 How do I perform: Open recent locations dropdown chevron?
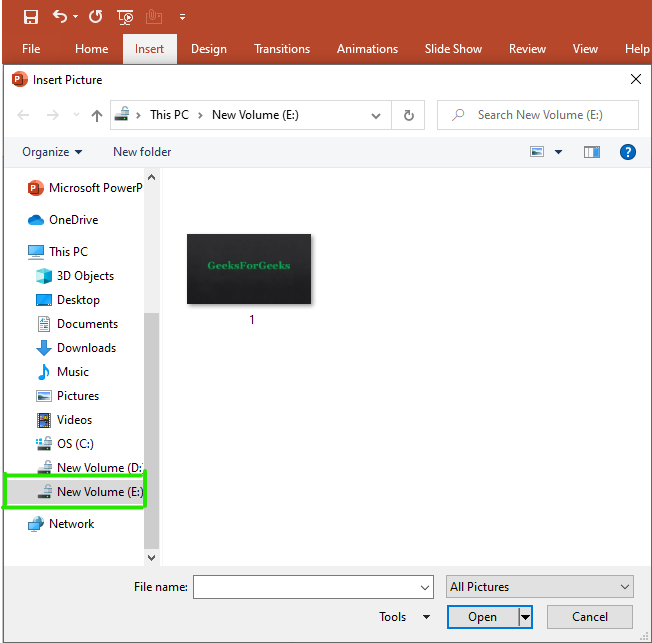76,115
